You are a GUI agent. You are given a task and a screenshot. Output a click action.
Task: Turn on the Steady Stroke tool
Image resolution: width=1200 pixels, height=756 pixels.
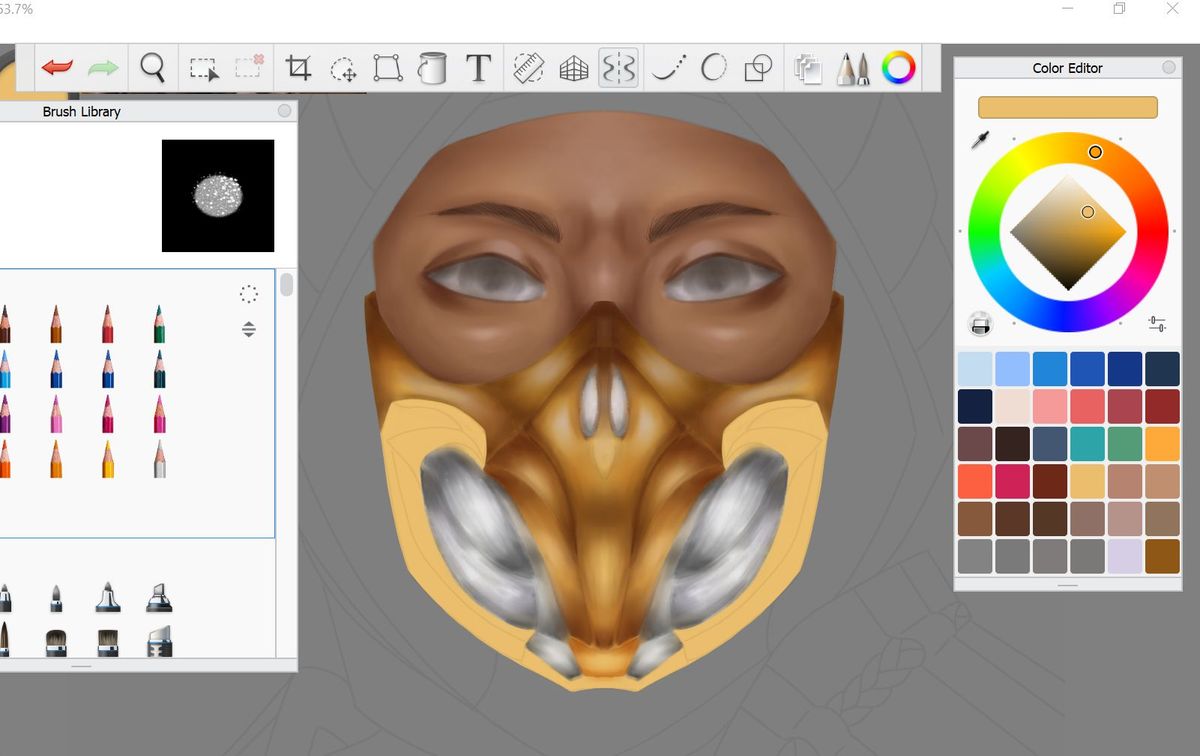[x=669, y=68]
